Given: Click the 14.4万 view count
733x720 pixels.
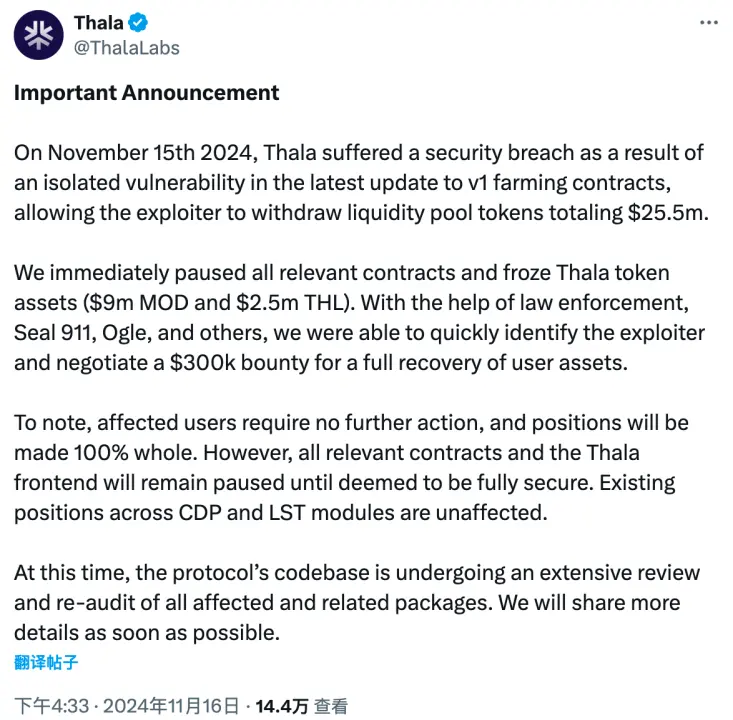Looking at the screenshot, I should coord(282,706).
